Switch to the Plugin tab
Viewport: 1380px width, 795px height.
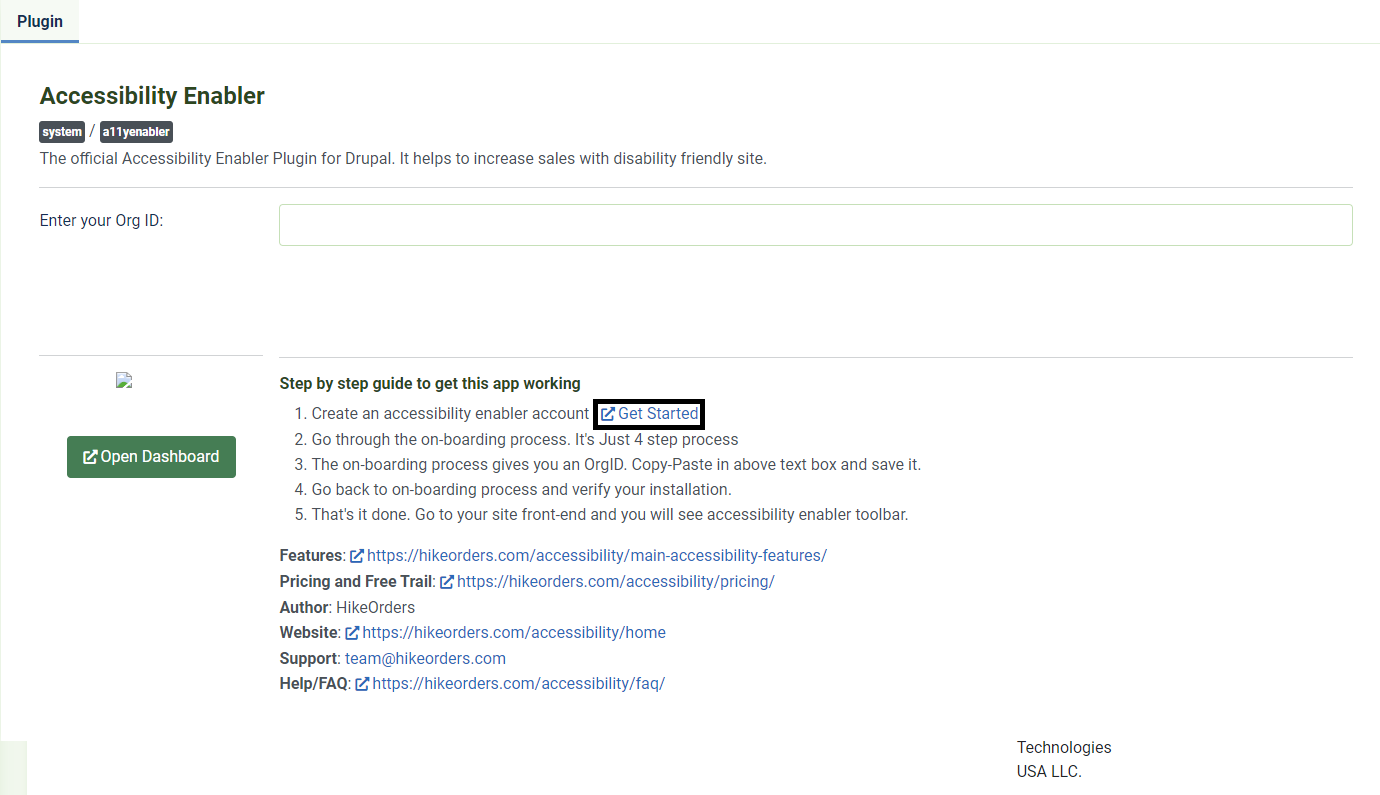pos(40,21)
